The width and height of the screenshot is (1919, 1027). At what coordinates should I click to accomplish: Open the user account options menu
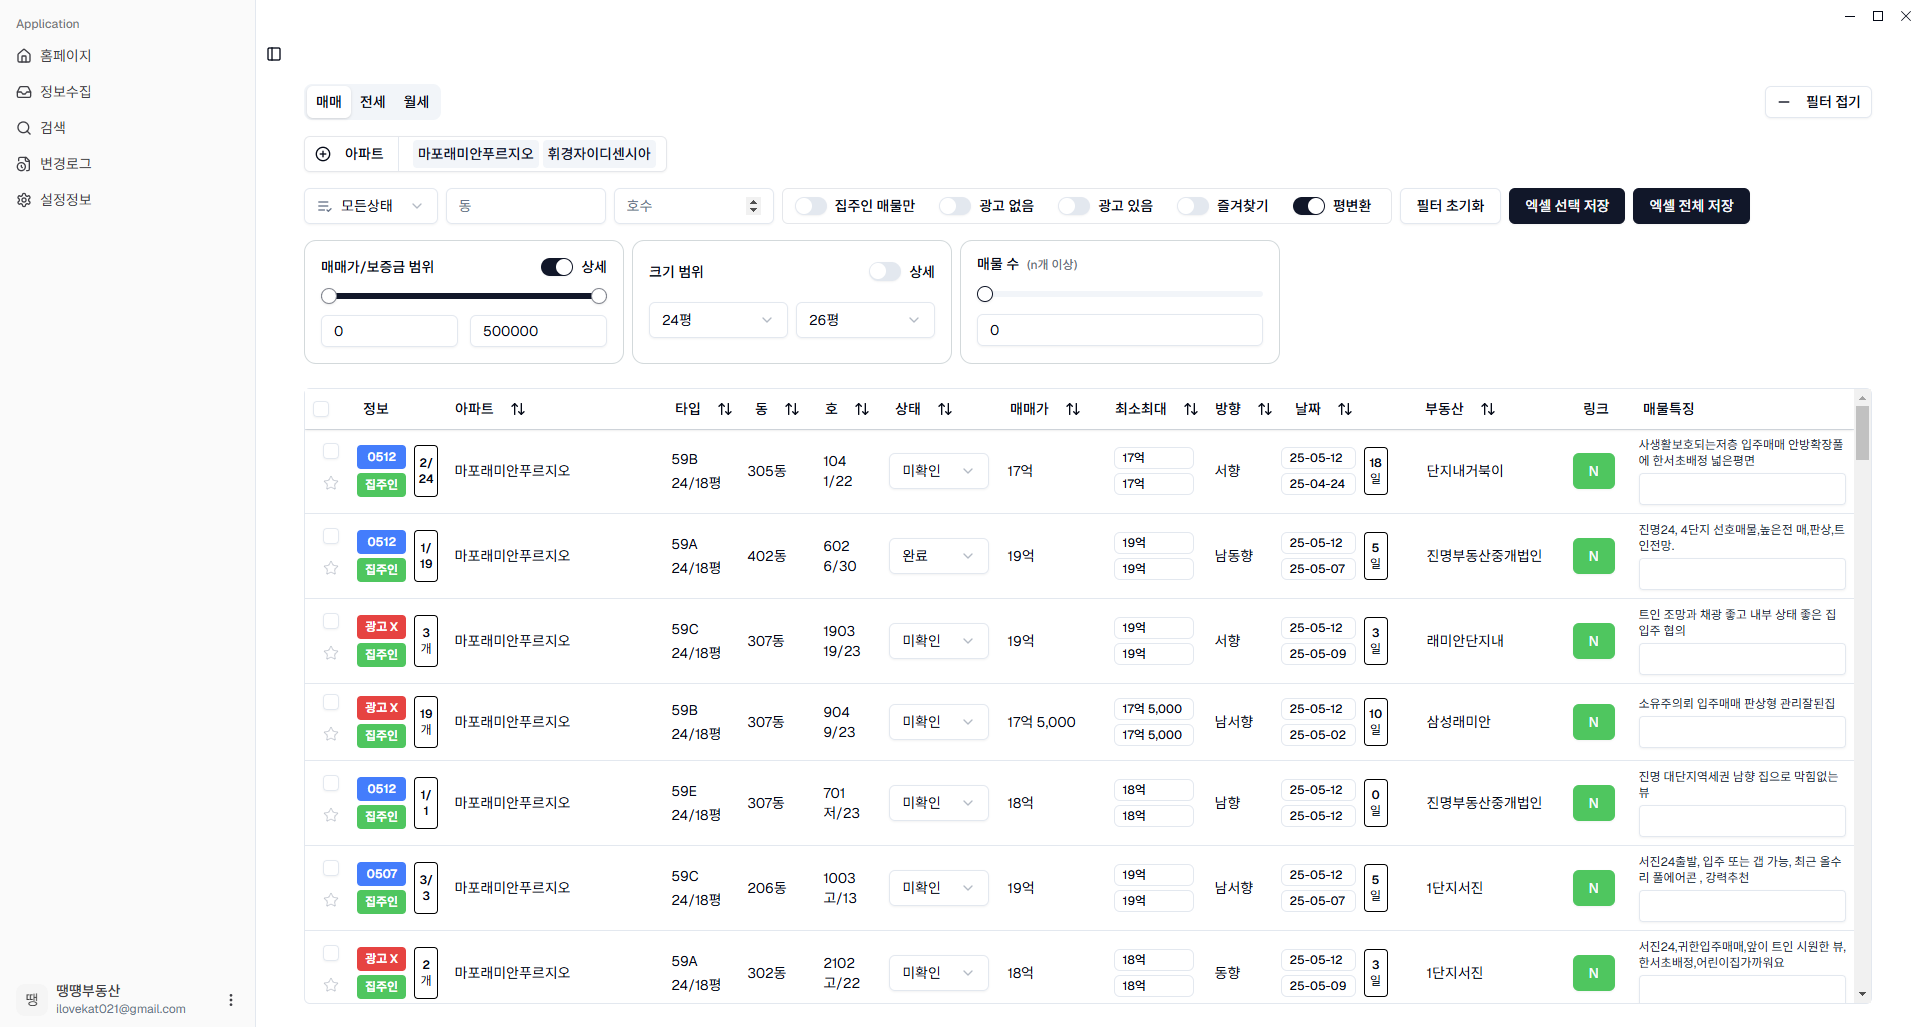231,1000
